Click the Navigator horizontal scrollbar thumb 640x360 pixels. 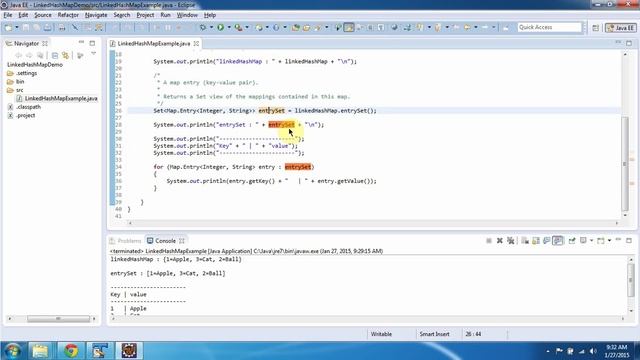coord(58,319)
